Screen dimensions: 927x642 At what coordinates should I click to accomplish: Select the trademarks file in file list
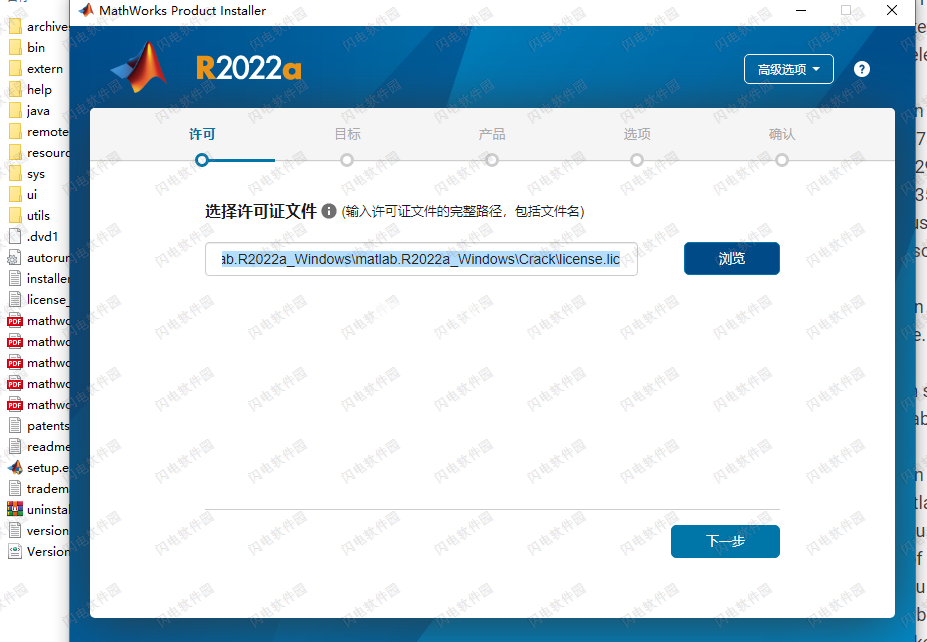pyautogui.click(x=38, y=488)
